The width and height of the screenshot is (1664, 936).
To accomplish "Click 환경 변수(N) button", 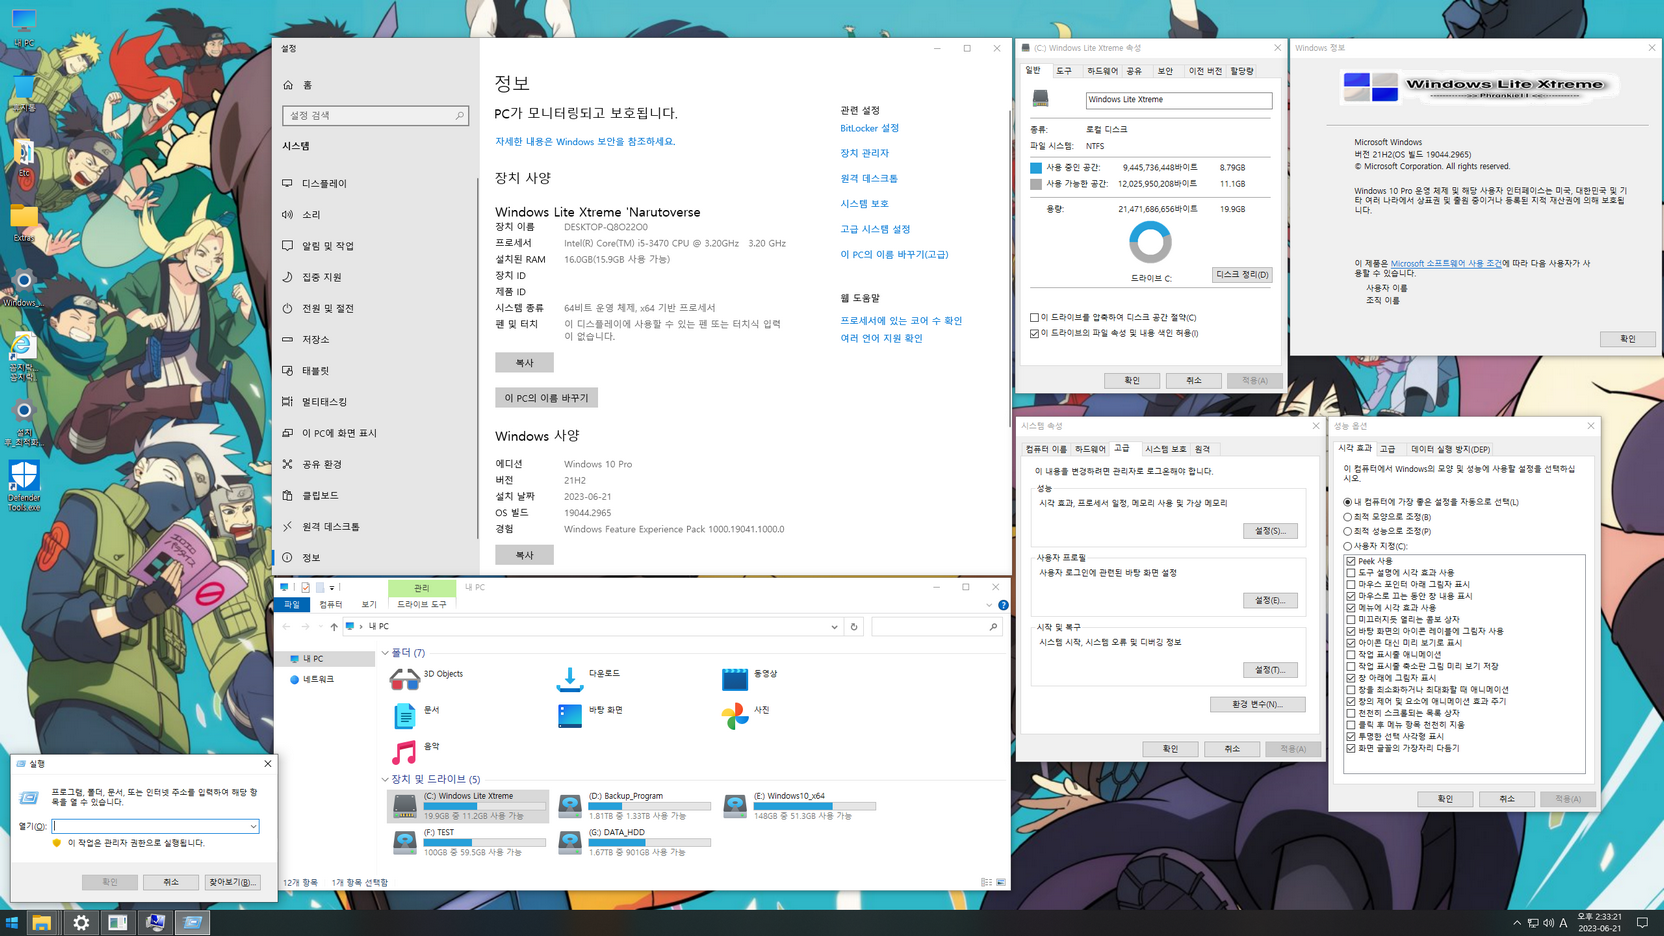I will 1257,704.
